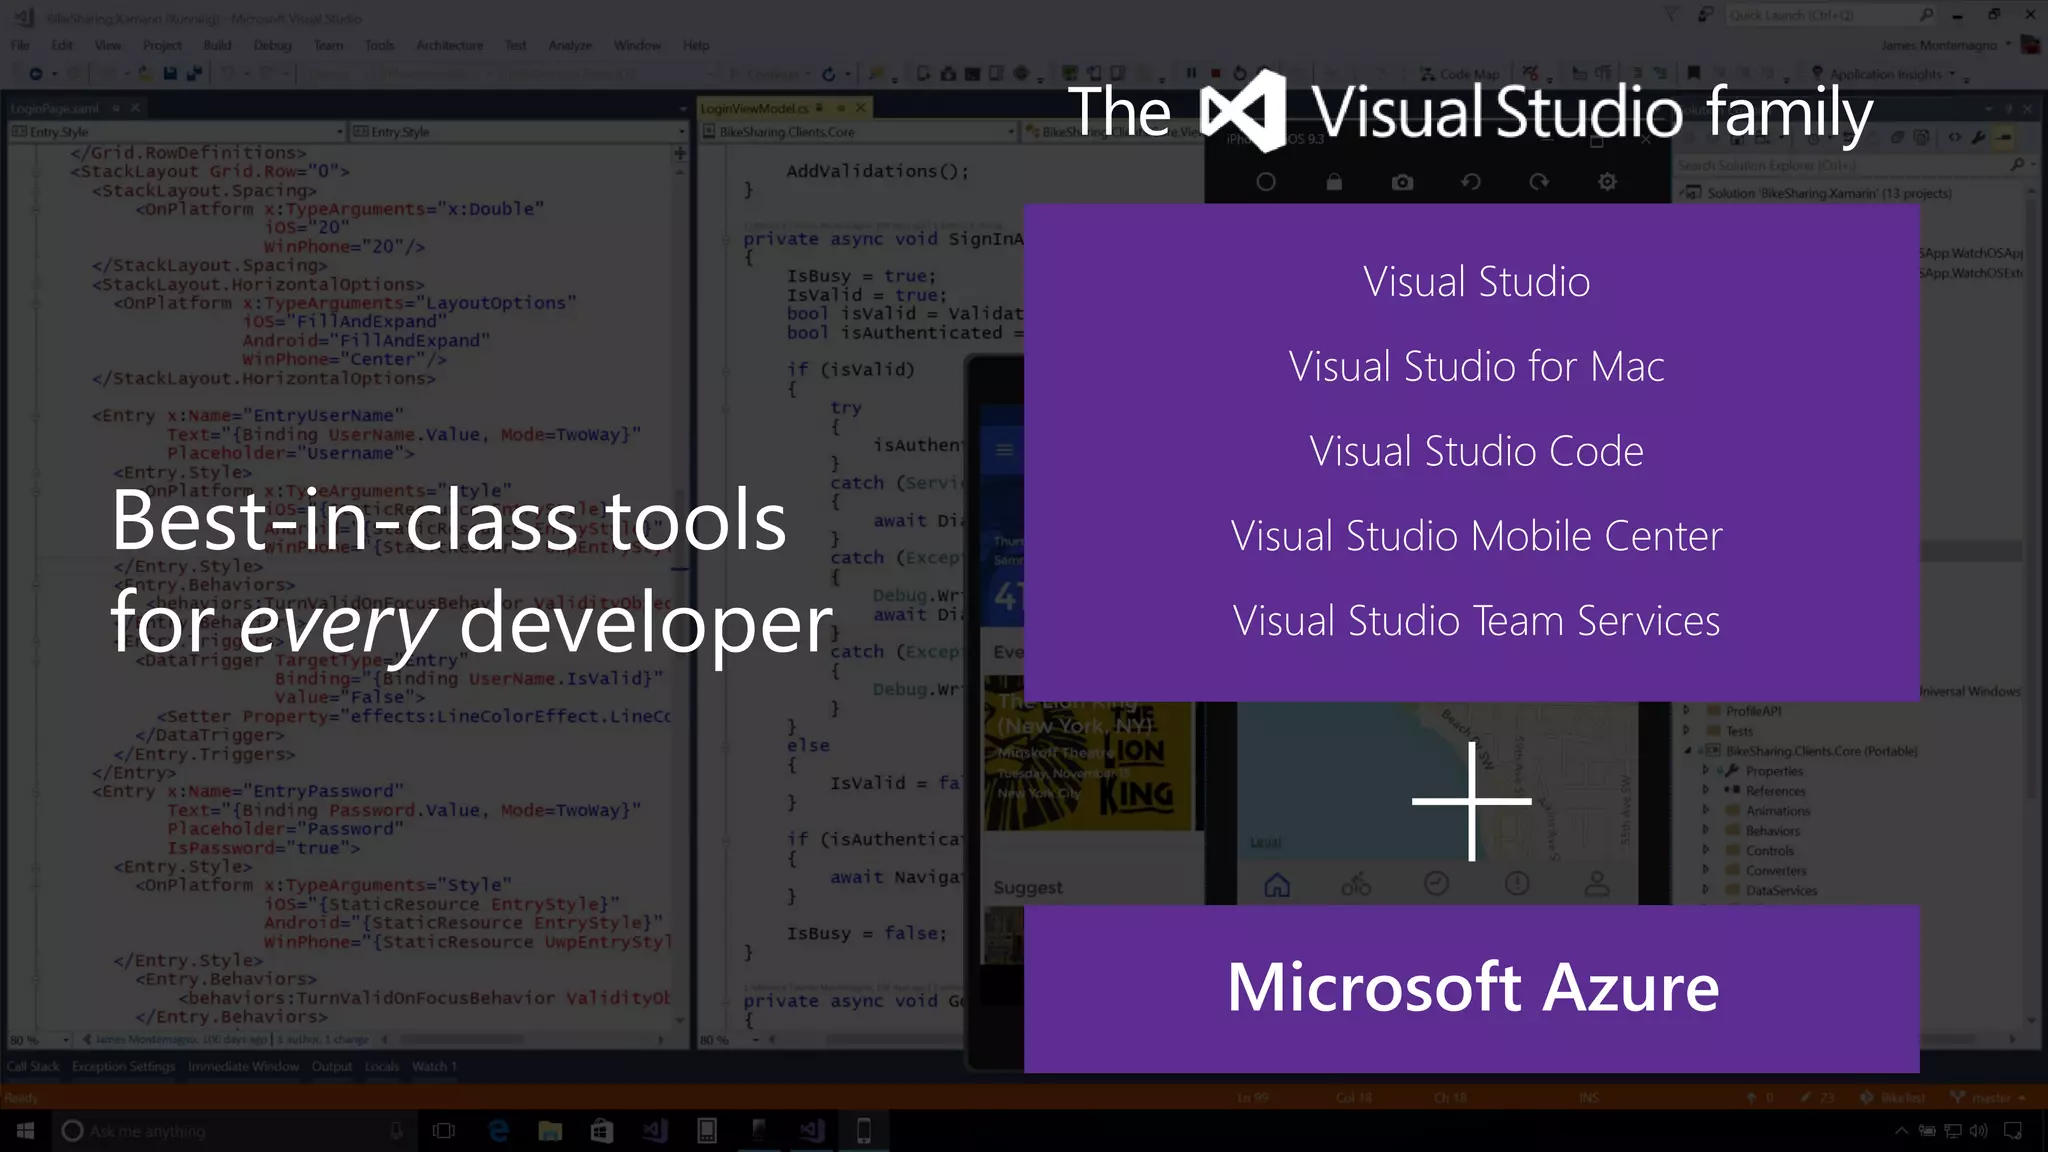Open the Exception Settings tab
The image size is (2048, 1152).
point(123,1067)
